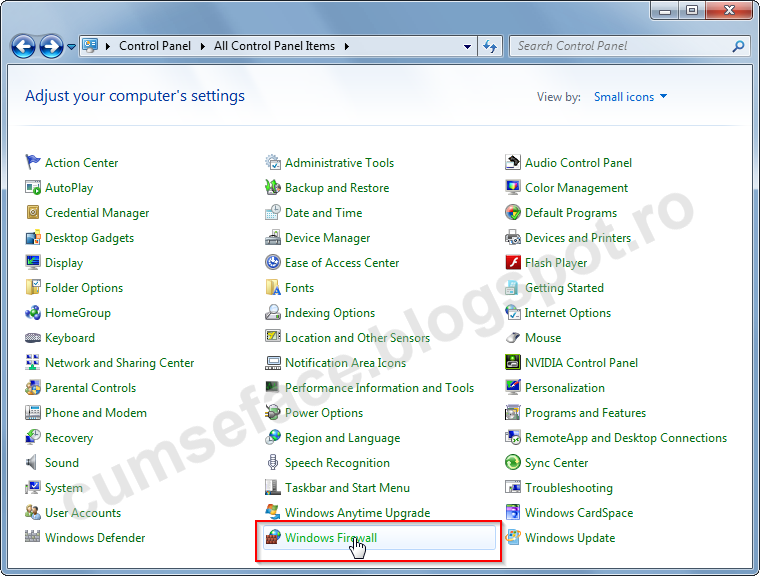760x576 pixels.
Task: Click the AutoPlay icon
Action: point(32,187)
